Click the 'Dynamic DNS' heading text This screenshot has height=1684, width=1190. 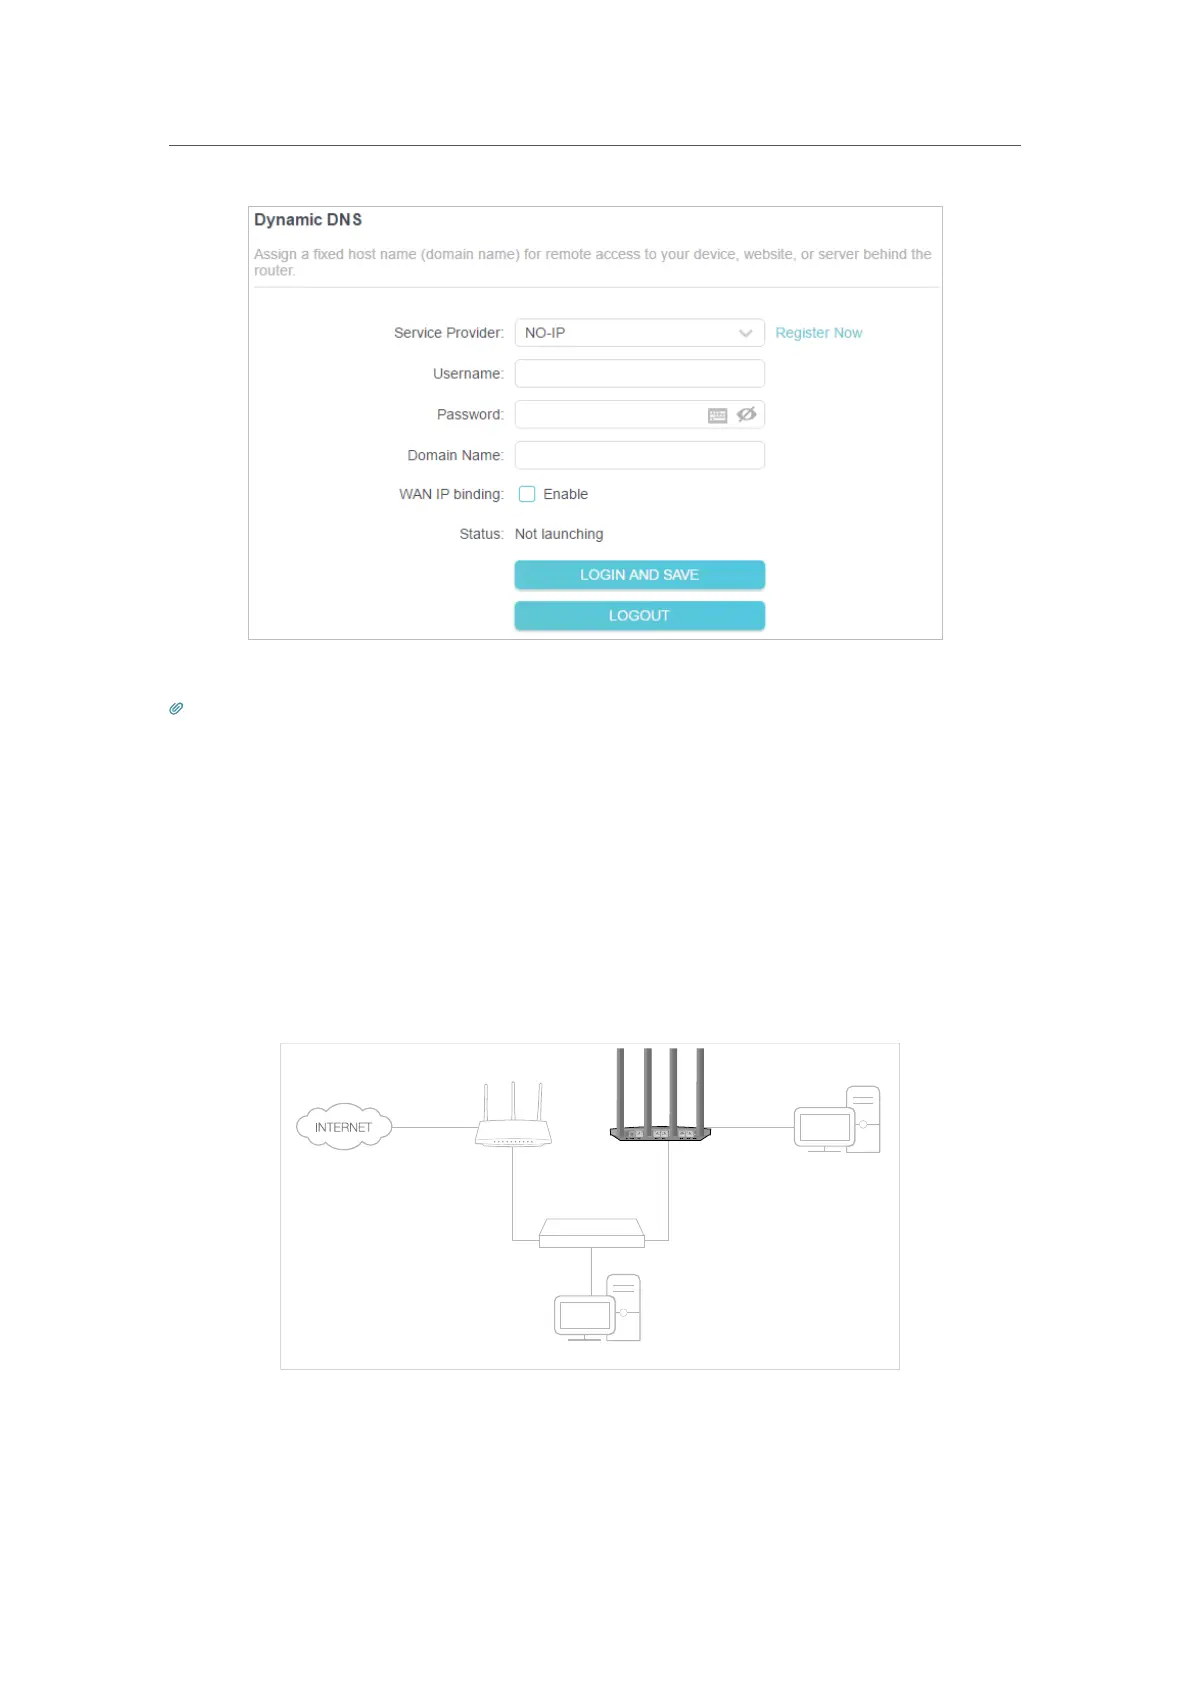(x=308, y=220)
